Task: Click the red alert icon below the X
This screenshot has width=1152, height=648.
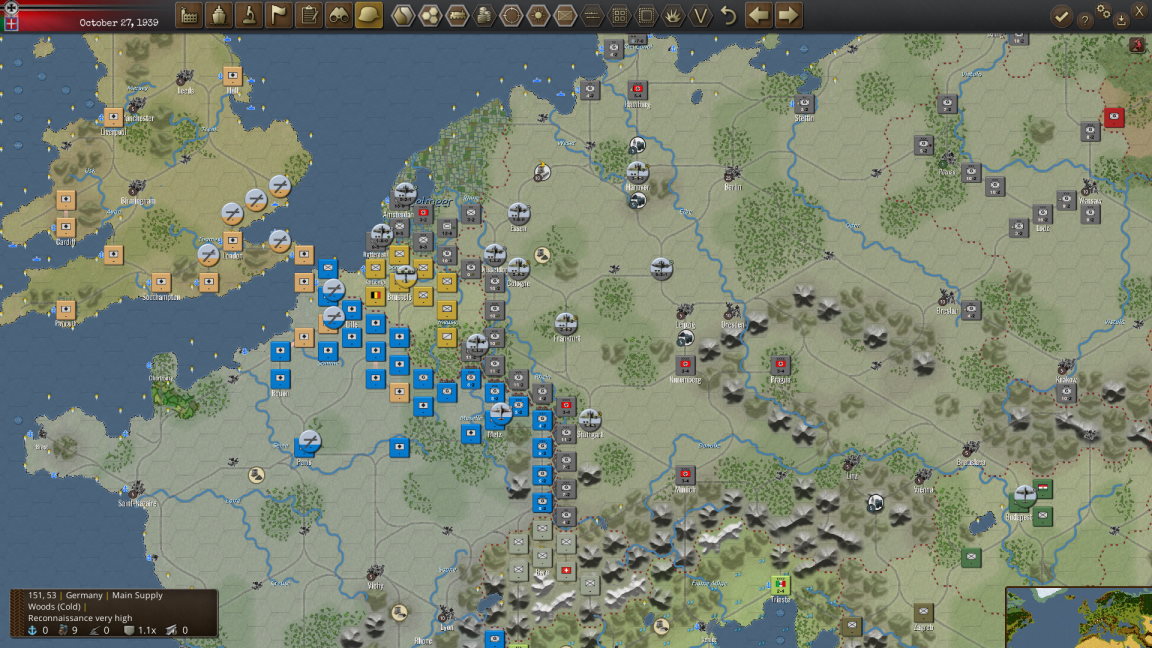Action: click(1137, 46)
